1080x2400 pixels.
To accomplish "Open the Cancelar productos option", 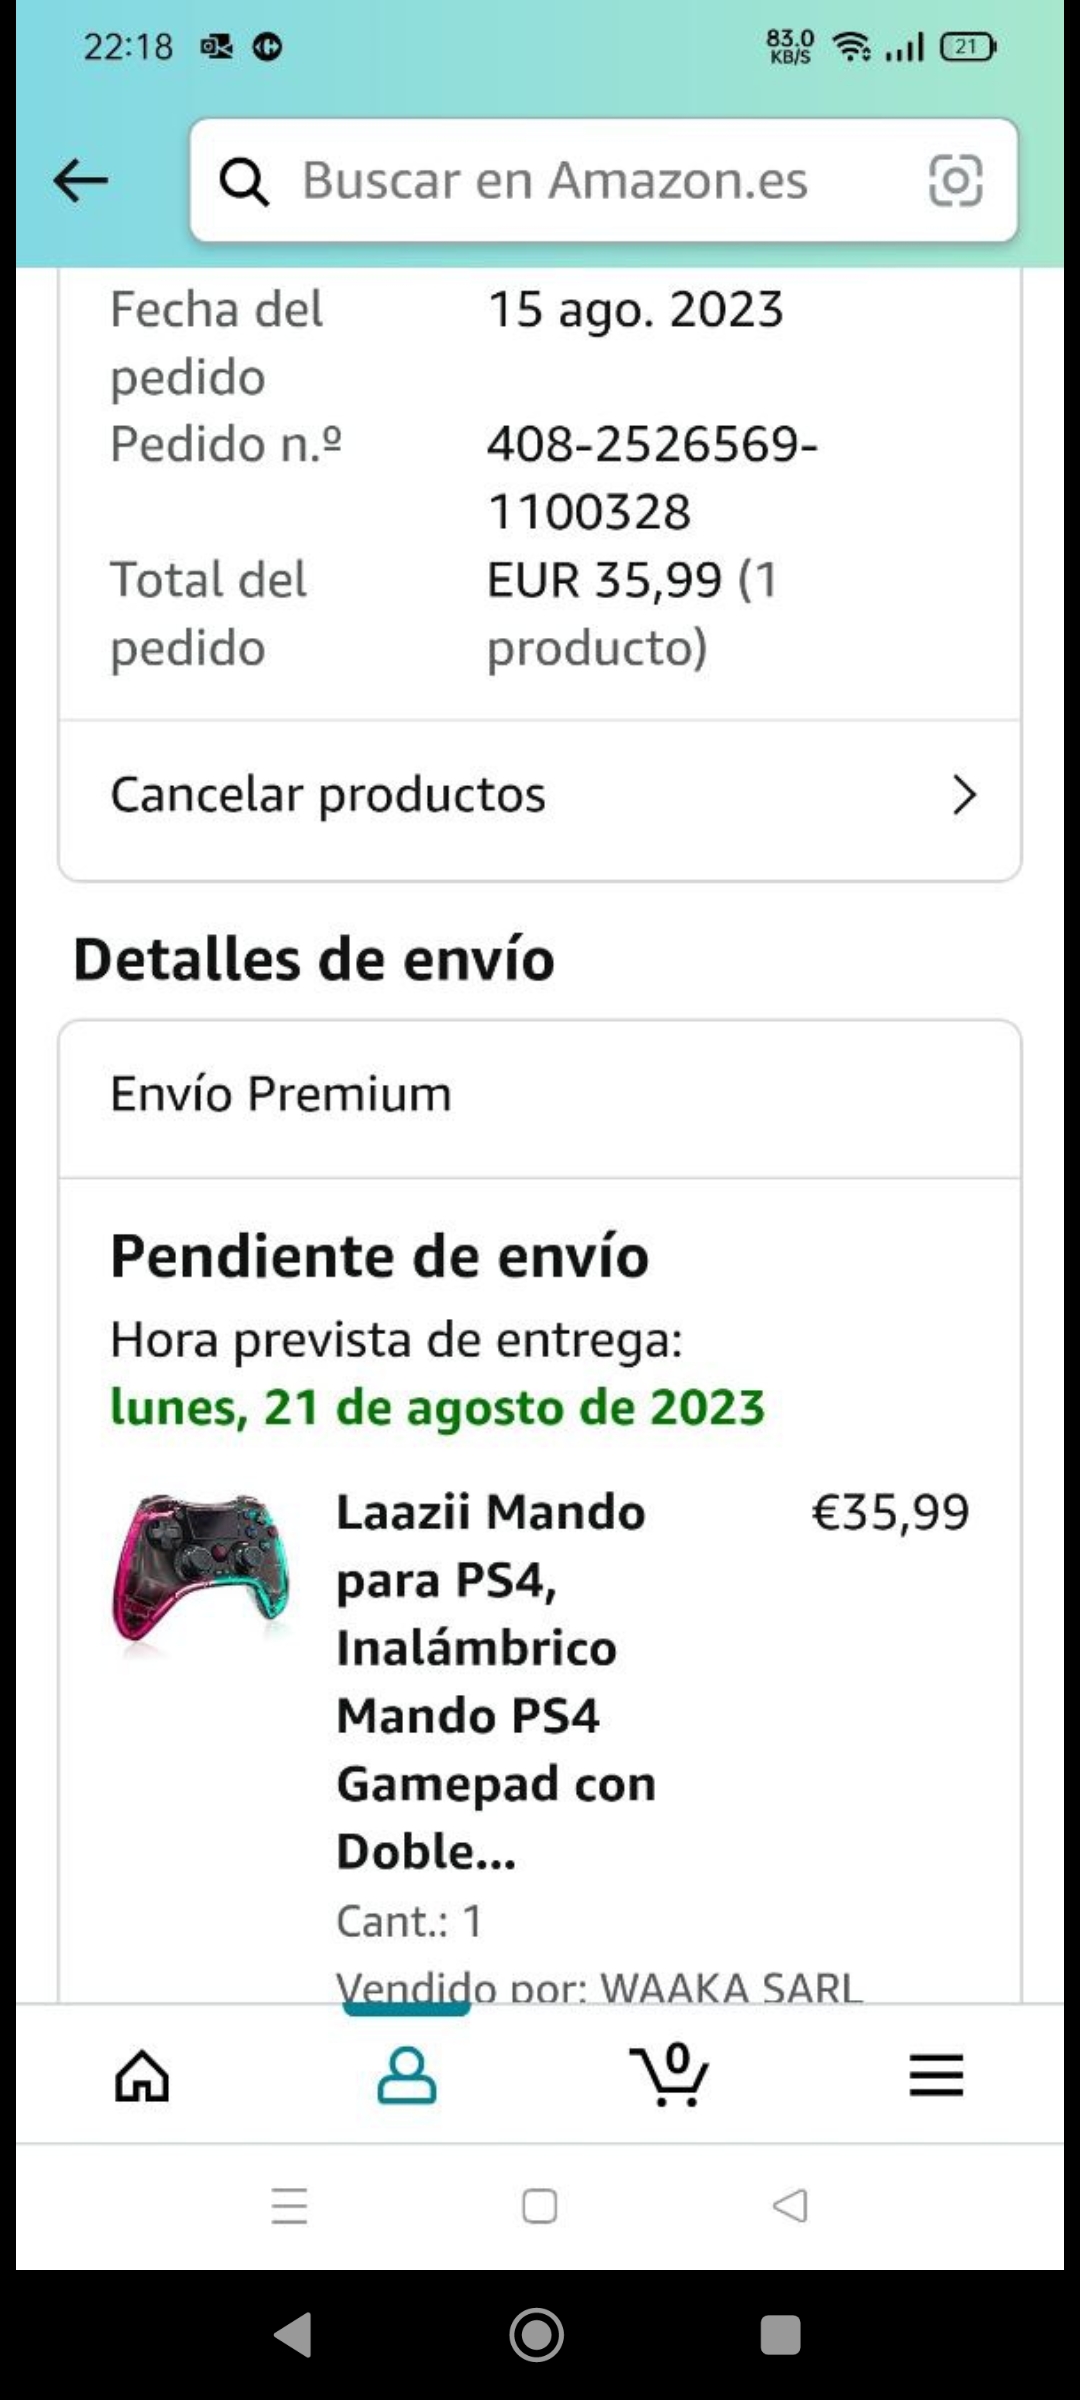I will [540, 796].
